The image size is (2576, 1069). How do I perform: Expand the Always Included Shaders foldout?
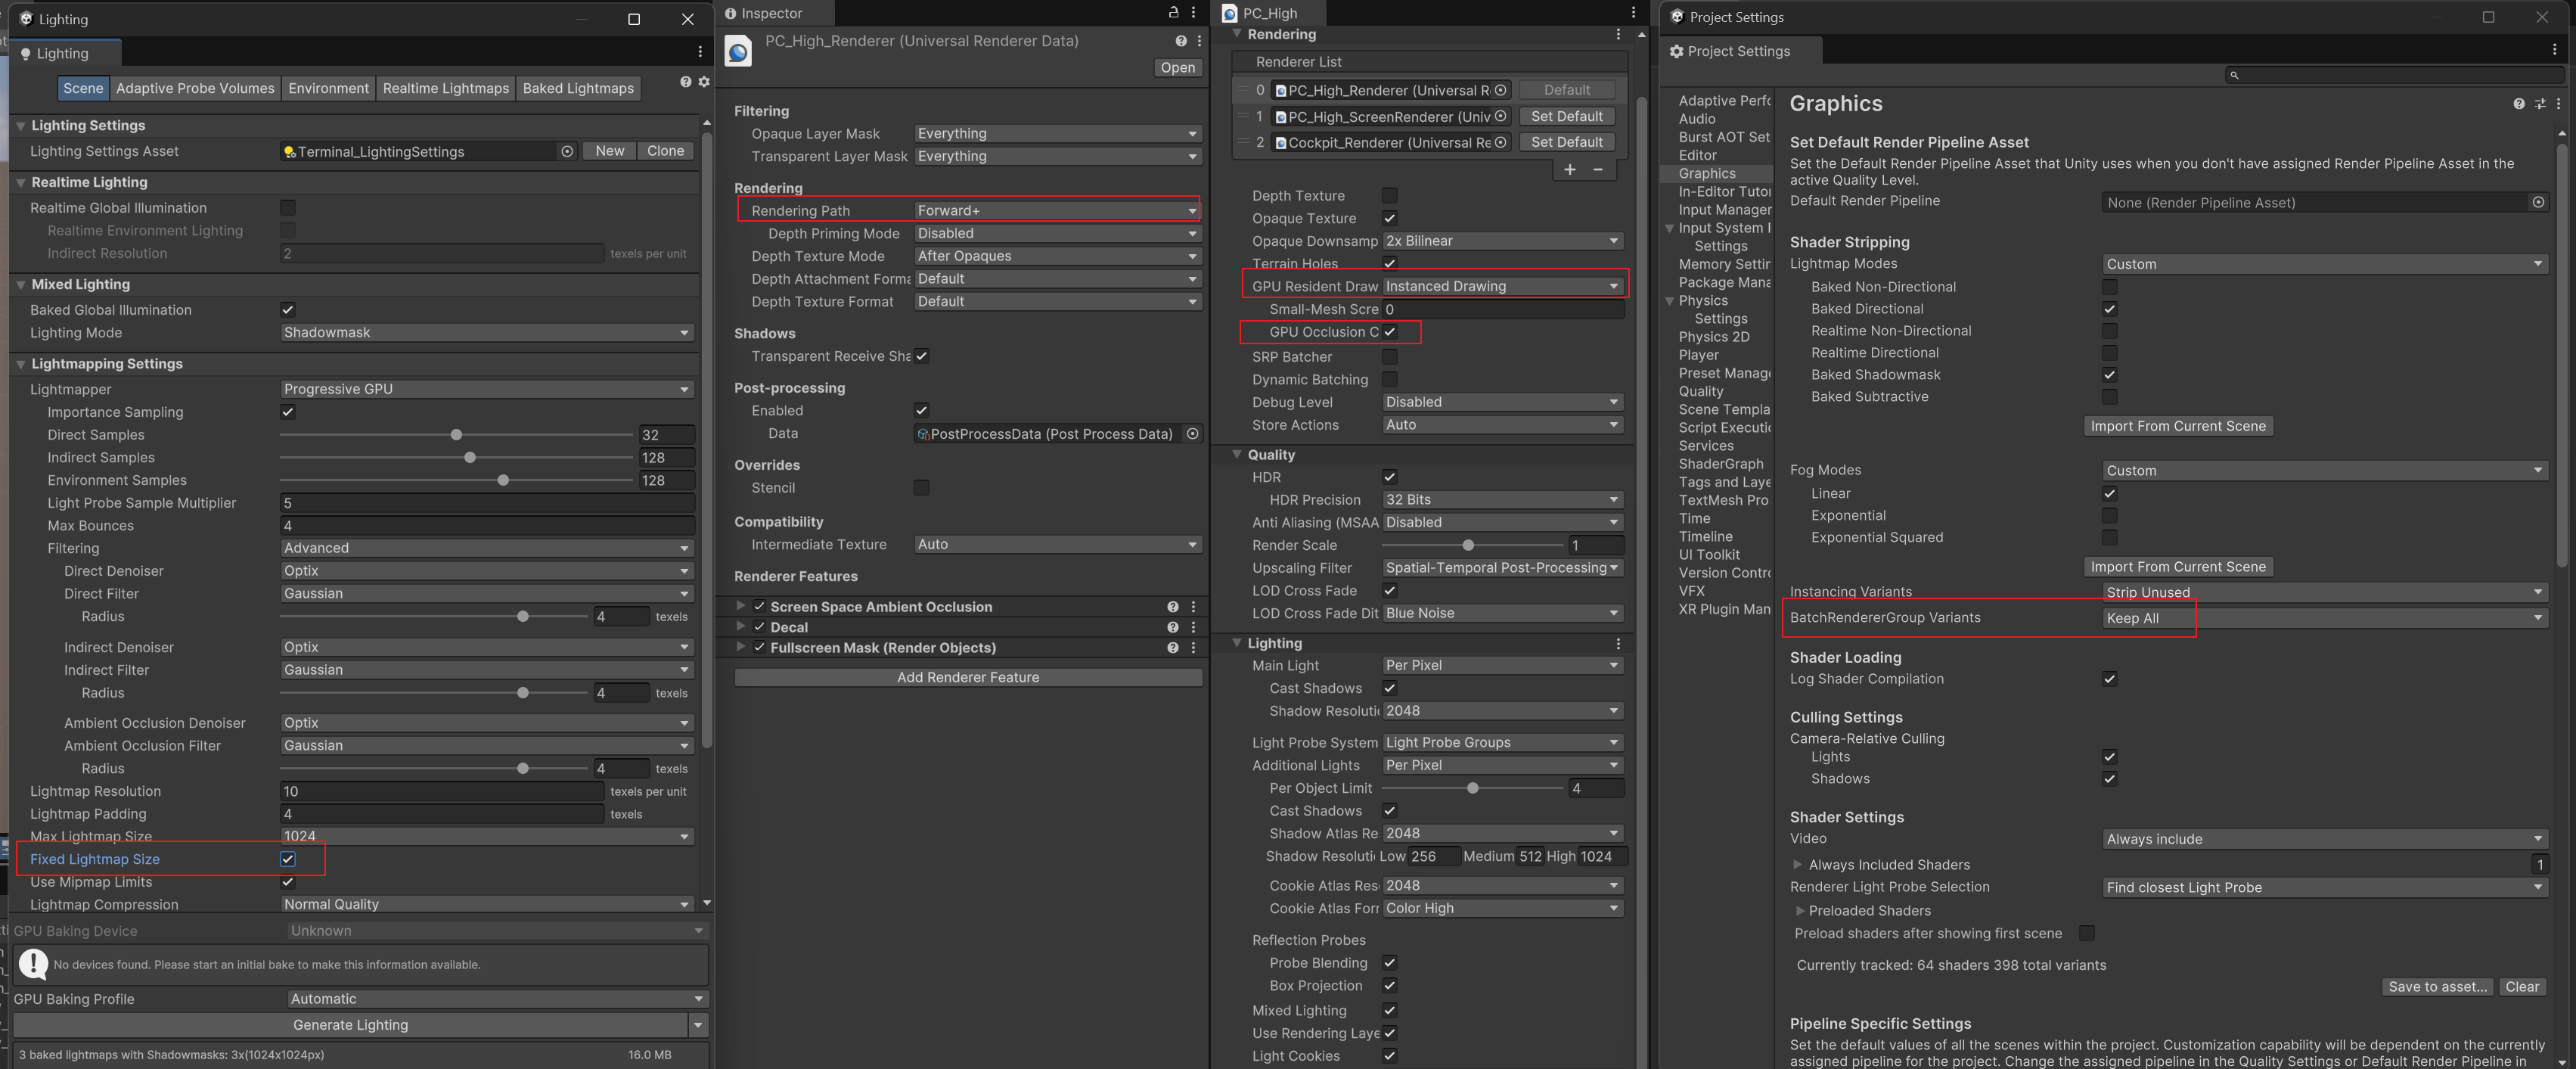coord(1797,865)
